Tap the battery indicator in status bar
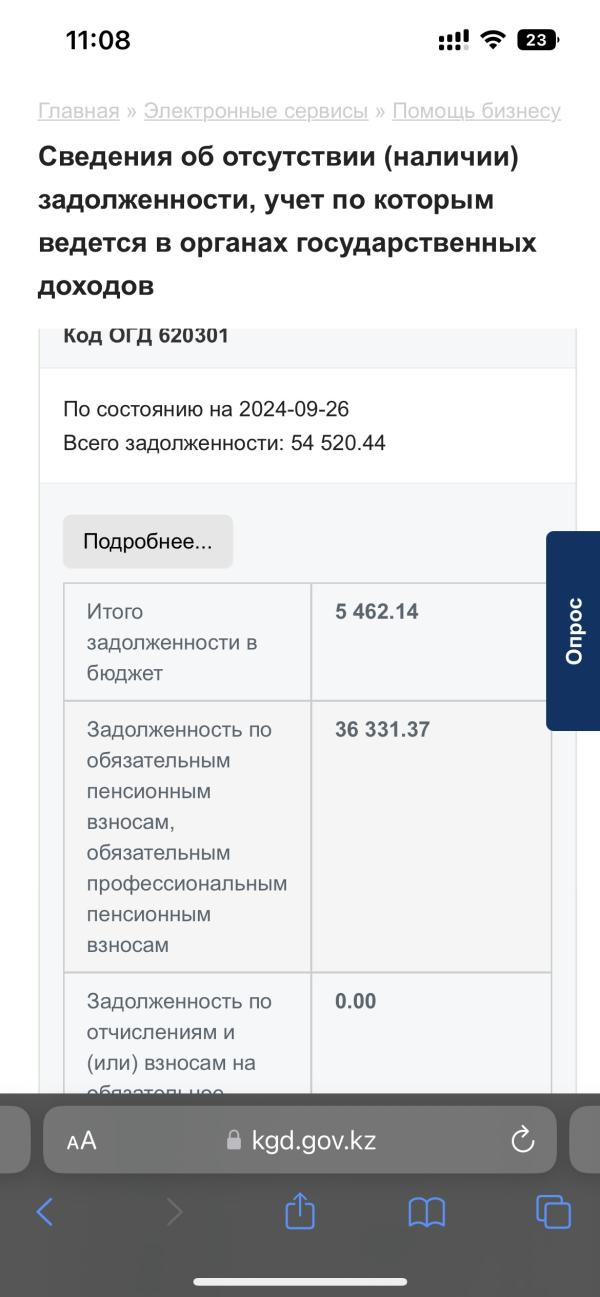Image resolution: width=600 pixels, height=1297 pixels. [x=538, y=40]
